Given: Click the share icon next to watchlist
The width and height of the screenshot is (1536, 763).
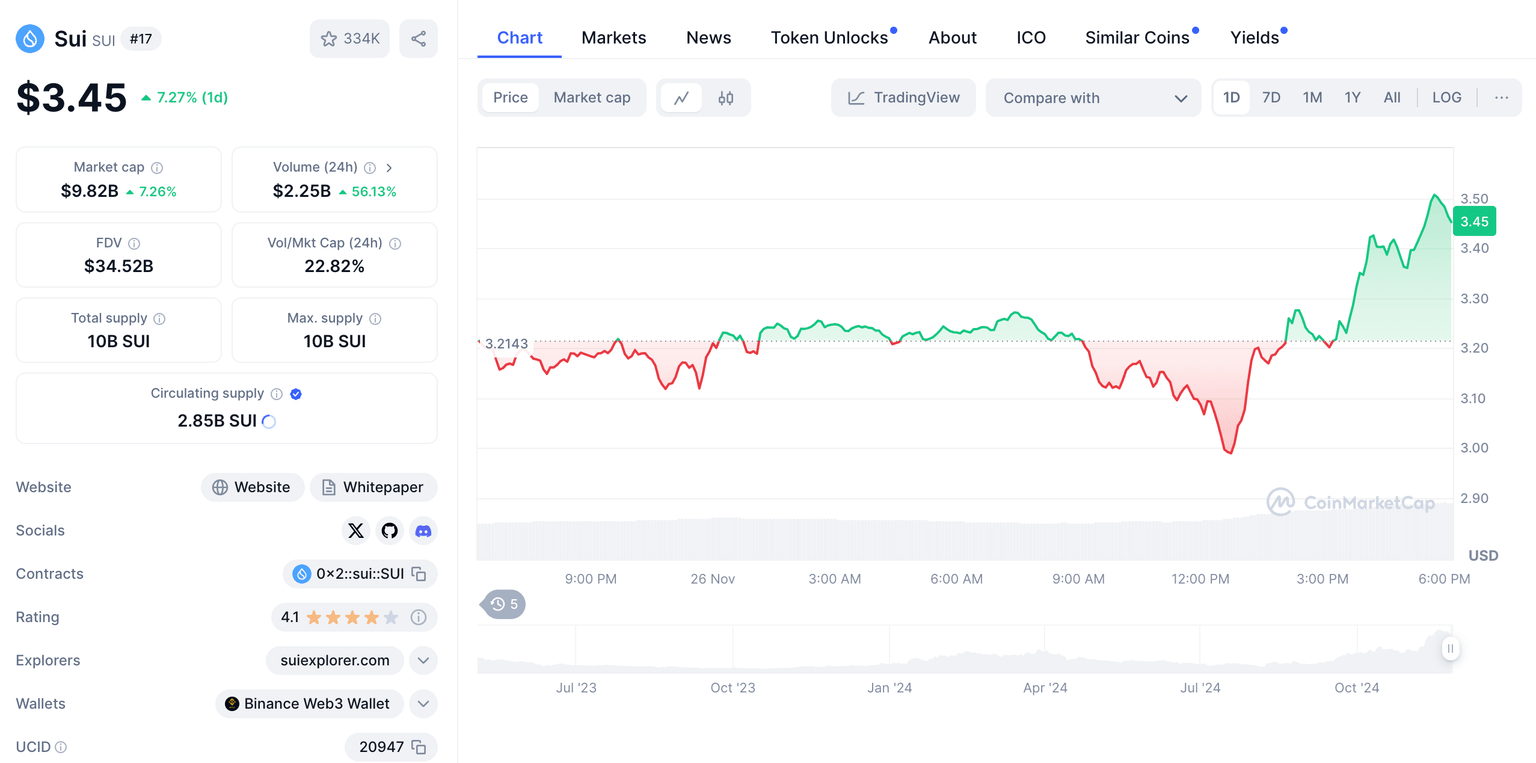Looking at the screenshot, I should pyautogui.click(x=418, y=39).
